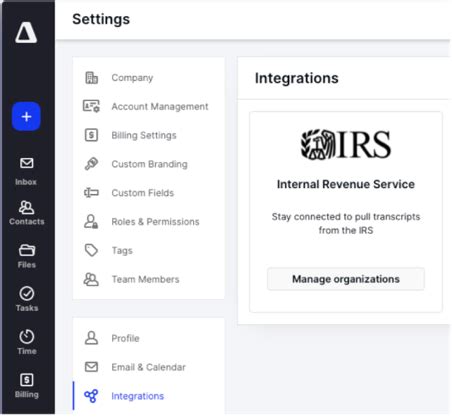Select the Integrations menu item
Viewport: 452px width, 417px height.
click(x=149, y=396)
